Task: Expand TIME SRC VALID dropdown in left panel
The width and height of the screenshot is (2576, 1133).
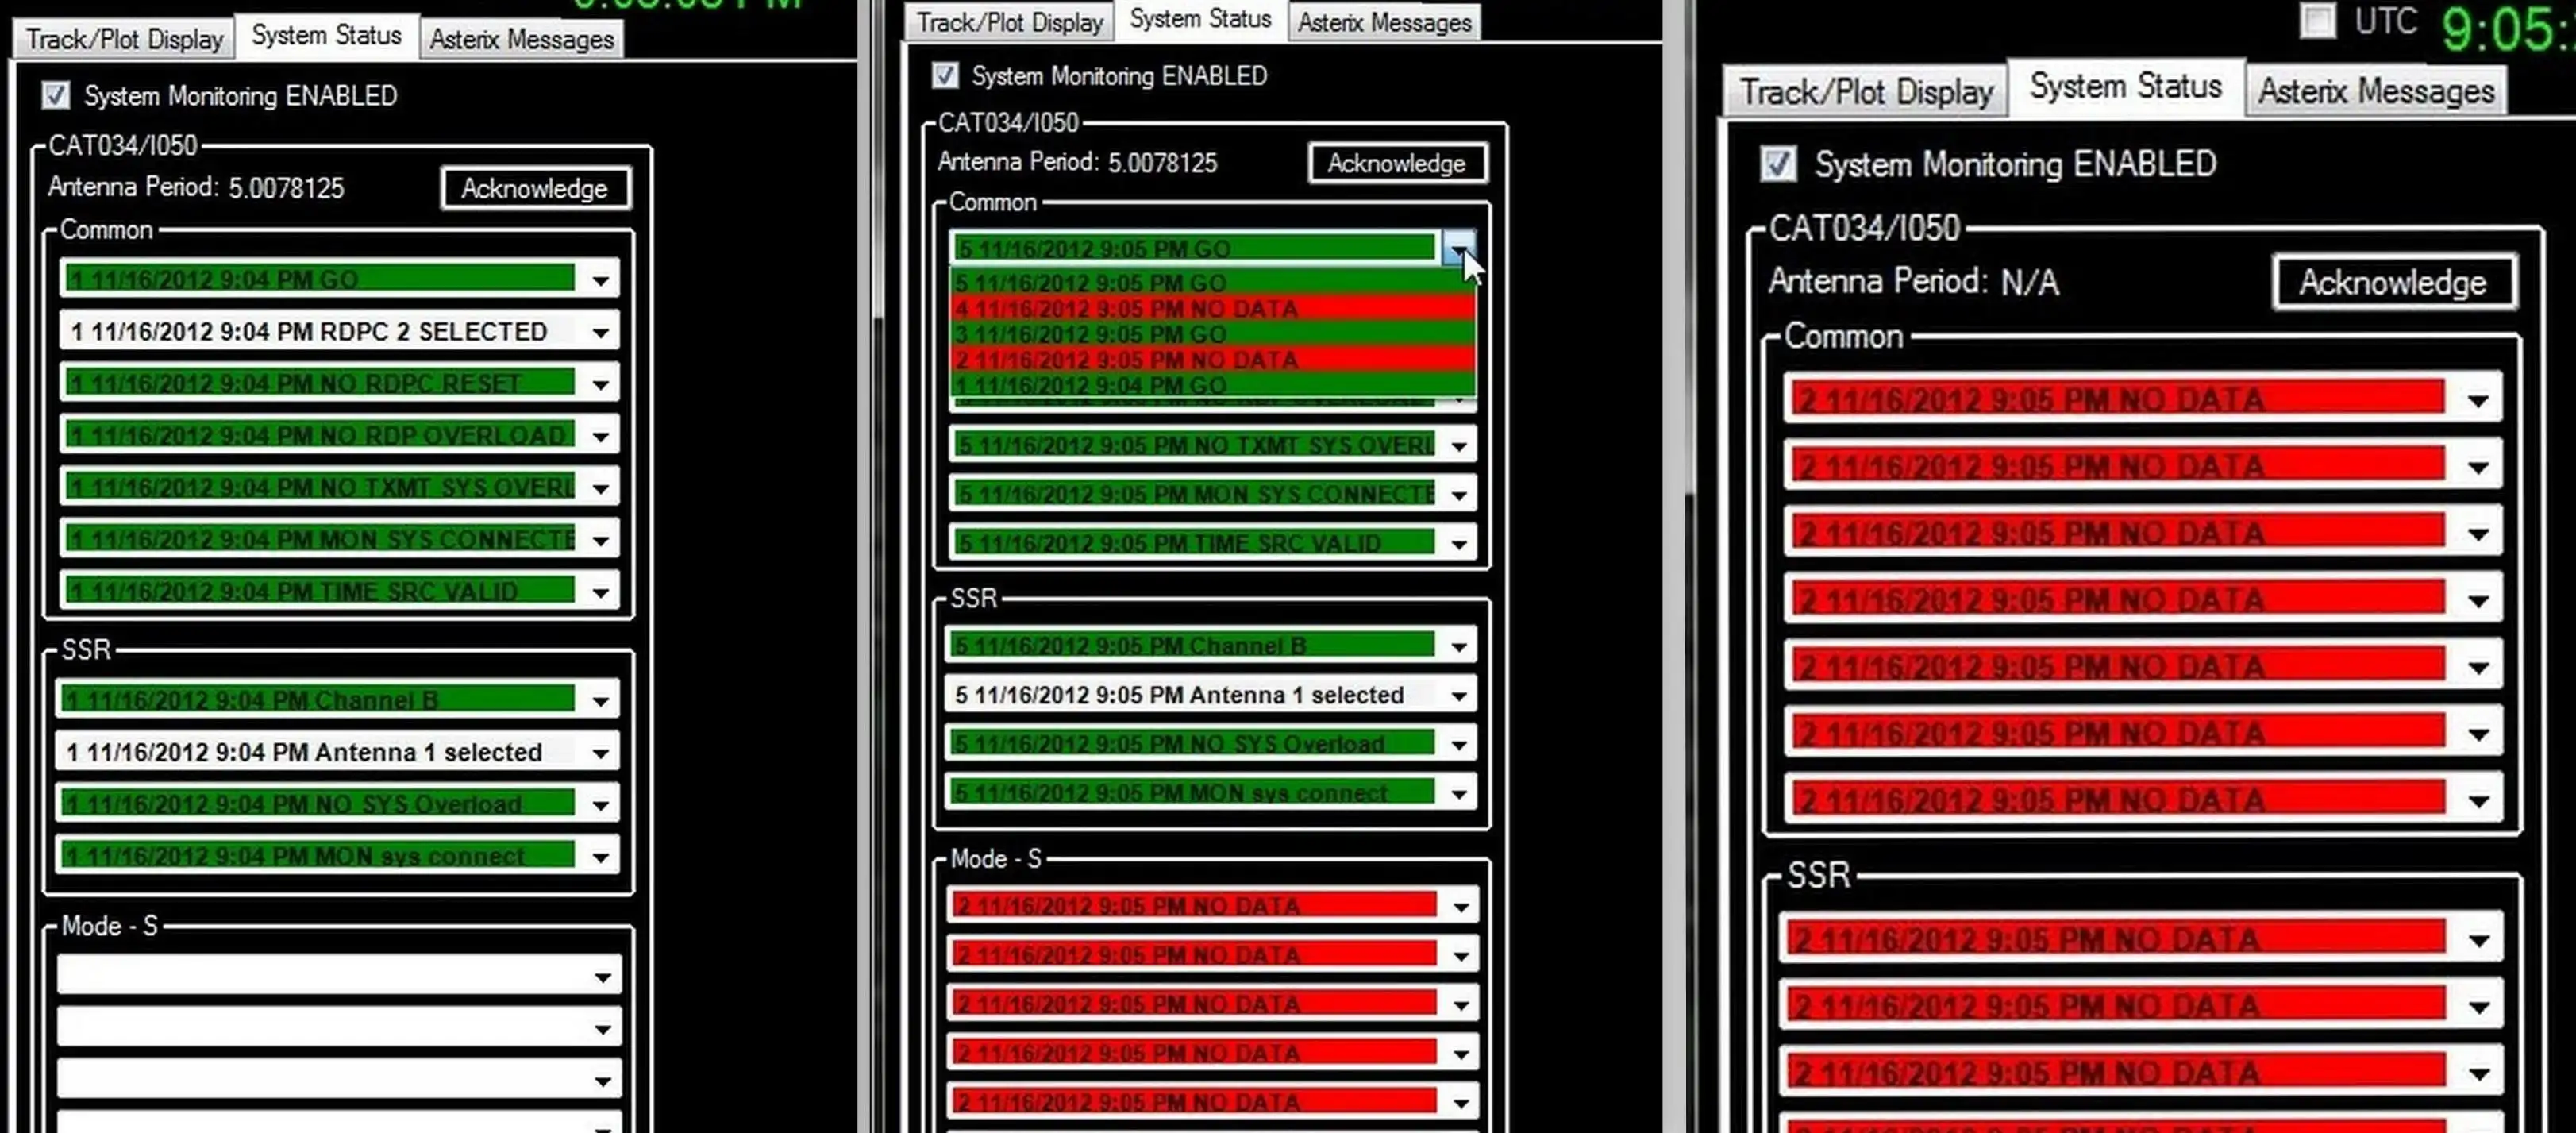Action: 599,592
